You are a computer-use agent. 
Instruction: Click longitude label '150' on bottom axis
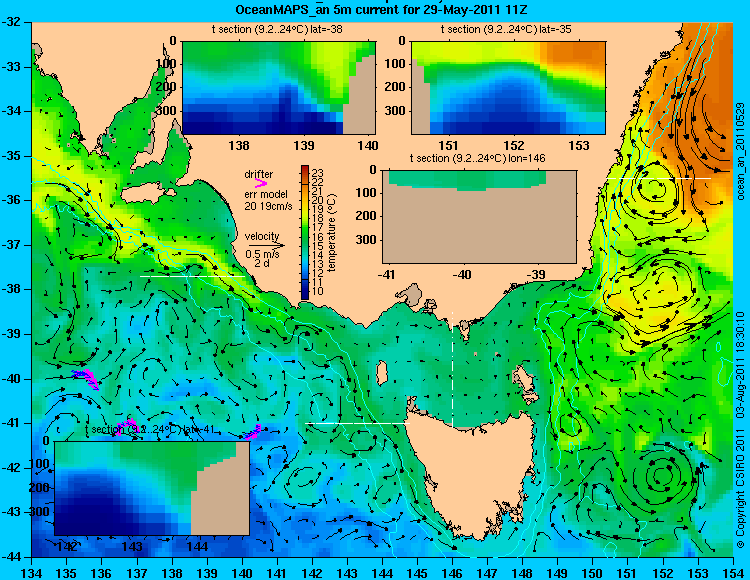point(593,573)
